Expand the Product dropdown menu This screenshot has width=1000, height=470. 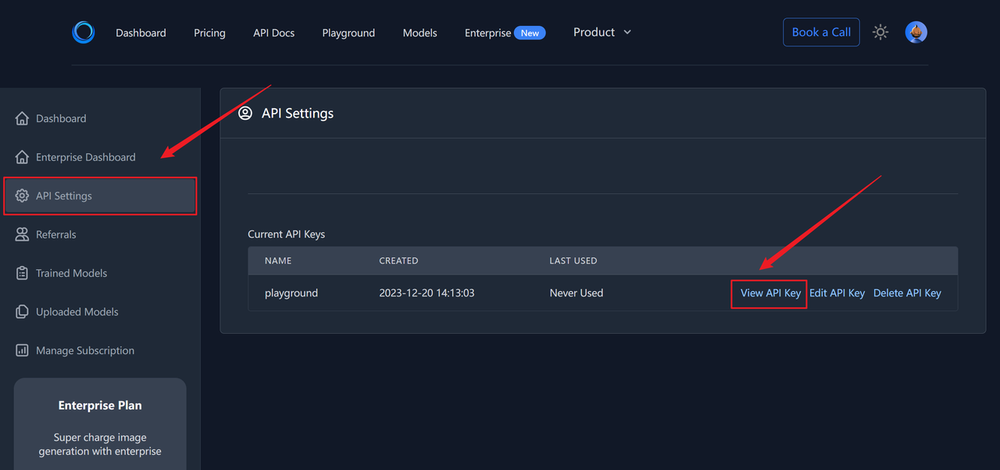coord(602,32)
